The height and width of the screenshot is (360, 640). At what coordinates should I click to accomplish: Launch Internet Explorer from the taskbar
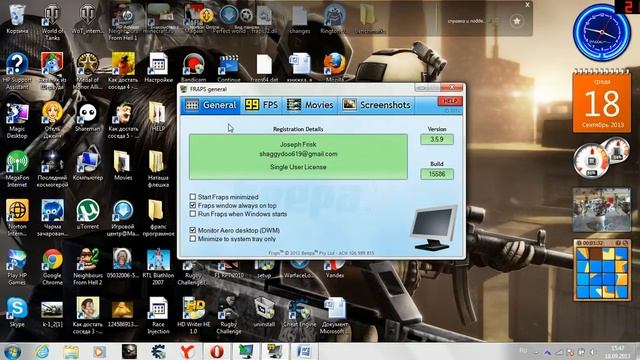coord(42,351)
